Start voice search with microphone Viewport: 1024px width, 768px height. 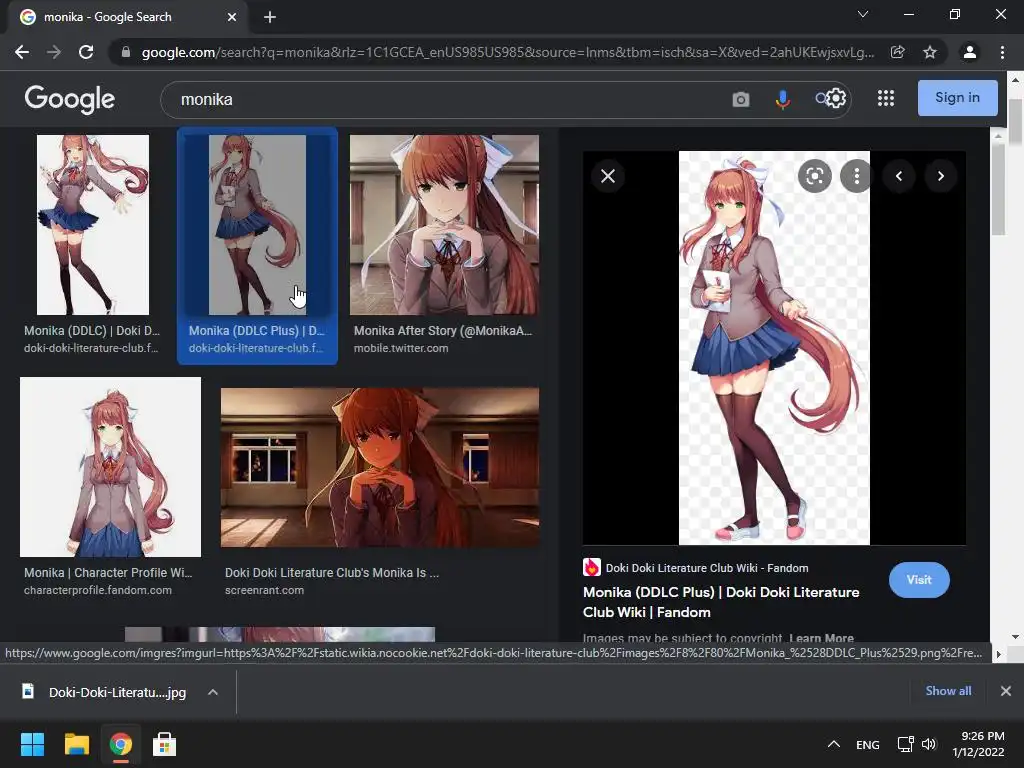tap(782, 99)
